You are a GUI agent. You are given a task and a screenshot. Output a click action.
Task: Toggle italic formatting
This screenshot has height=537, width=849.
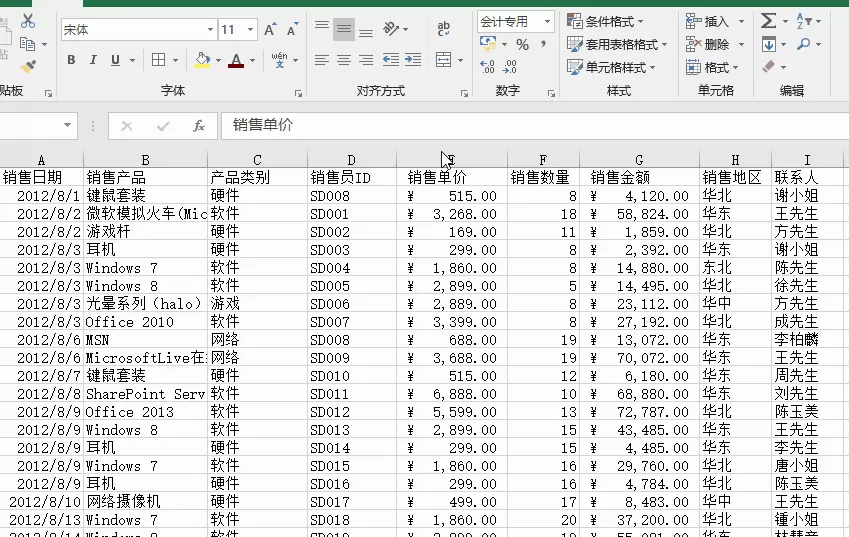click(x=93, y=60)
